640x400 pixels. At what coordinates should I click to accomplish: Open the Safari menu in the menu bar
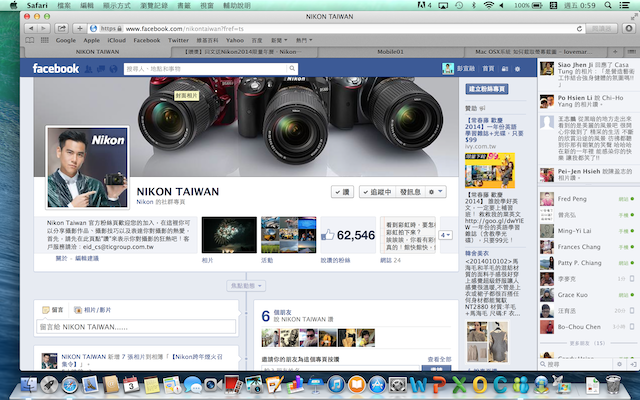coord(37,5)
